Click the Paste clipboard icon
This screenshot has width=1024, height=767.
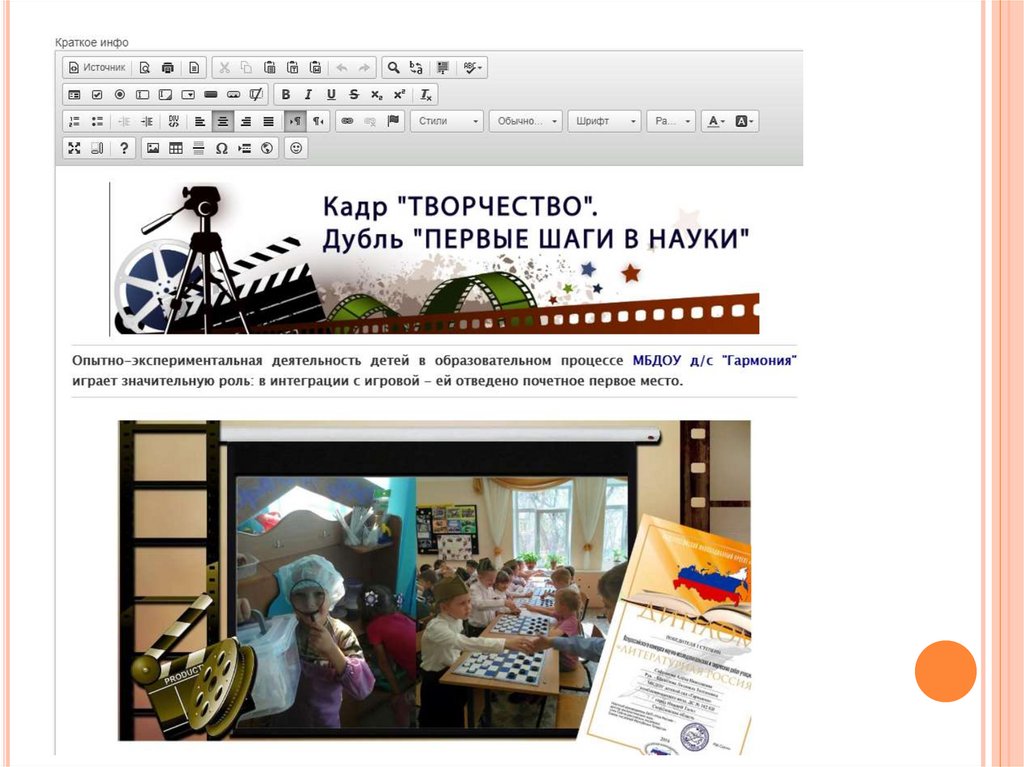(270, 67)
